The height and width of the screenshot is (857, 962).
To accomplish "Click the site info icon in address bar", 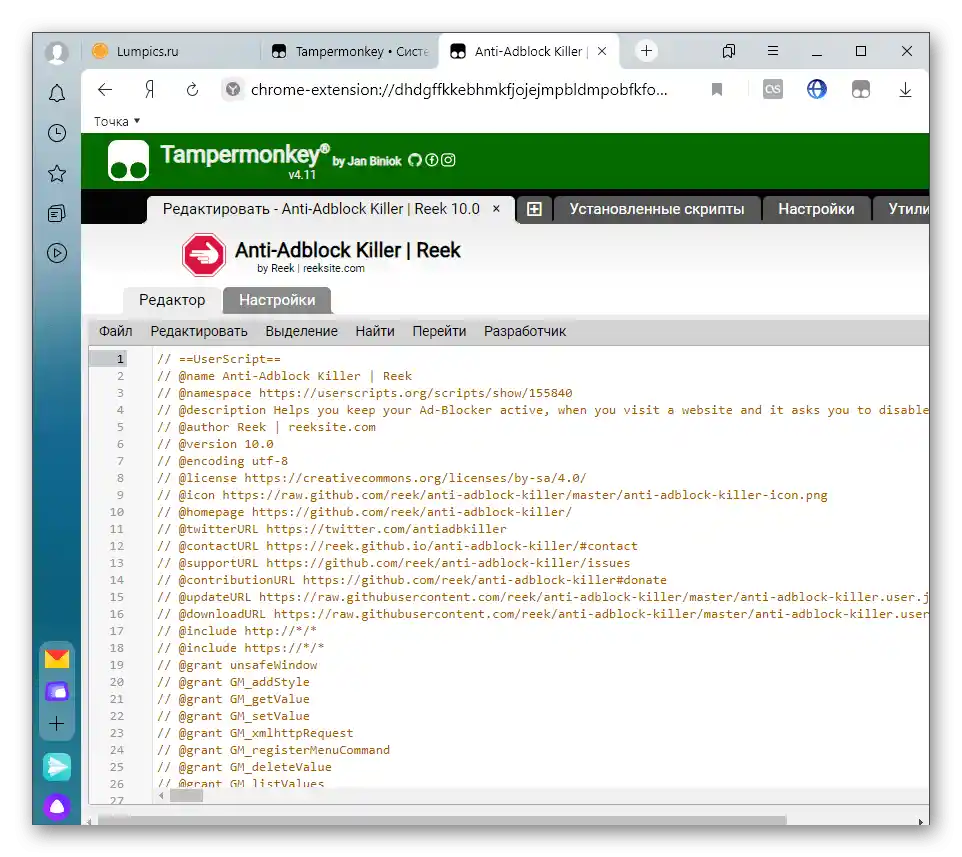I will pos(233,90).
